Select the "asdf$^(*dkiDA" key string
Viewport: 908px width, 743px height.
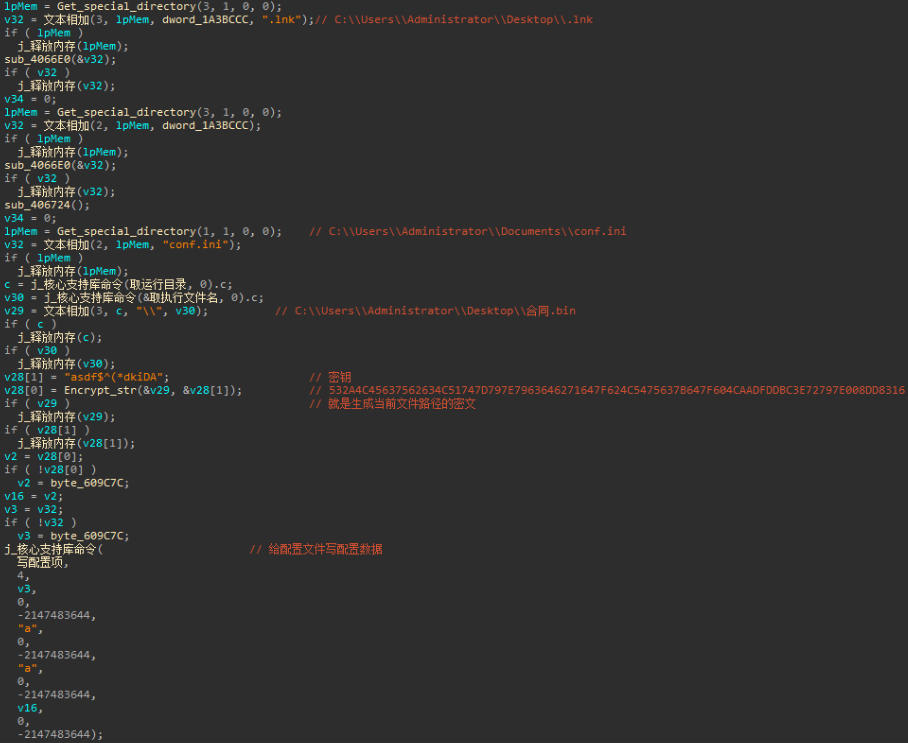(130, 377)
